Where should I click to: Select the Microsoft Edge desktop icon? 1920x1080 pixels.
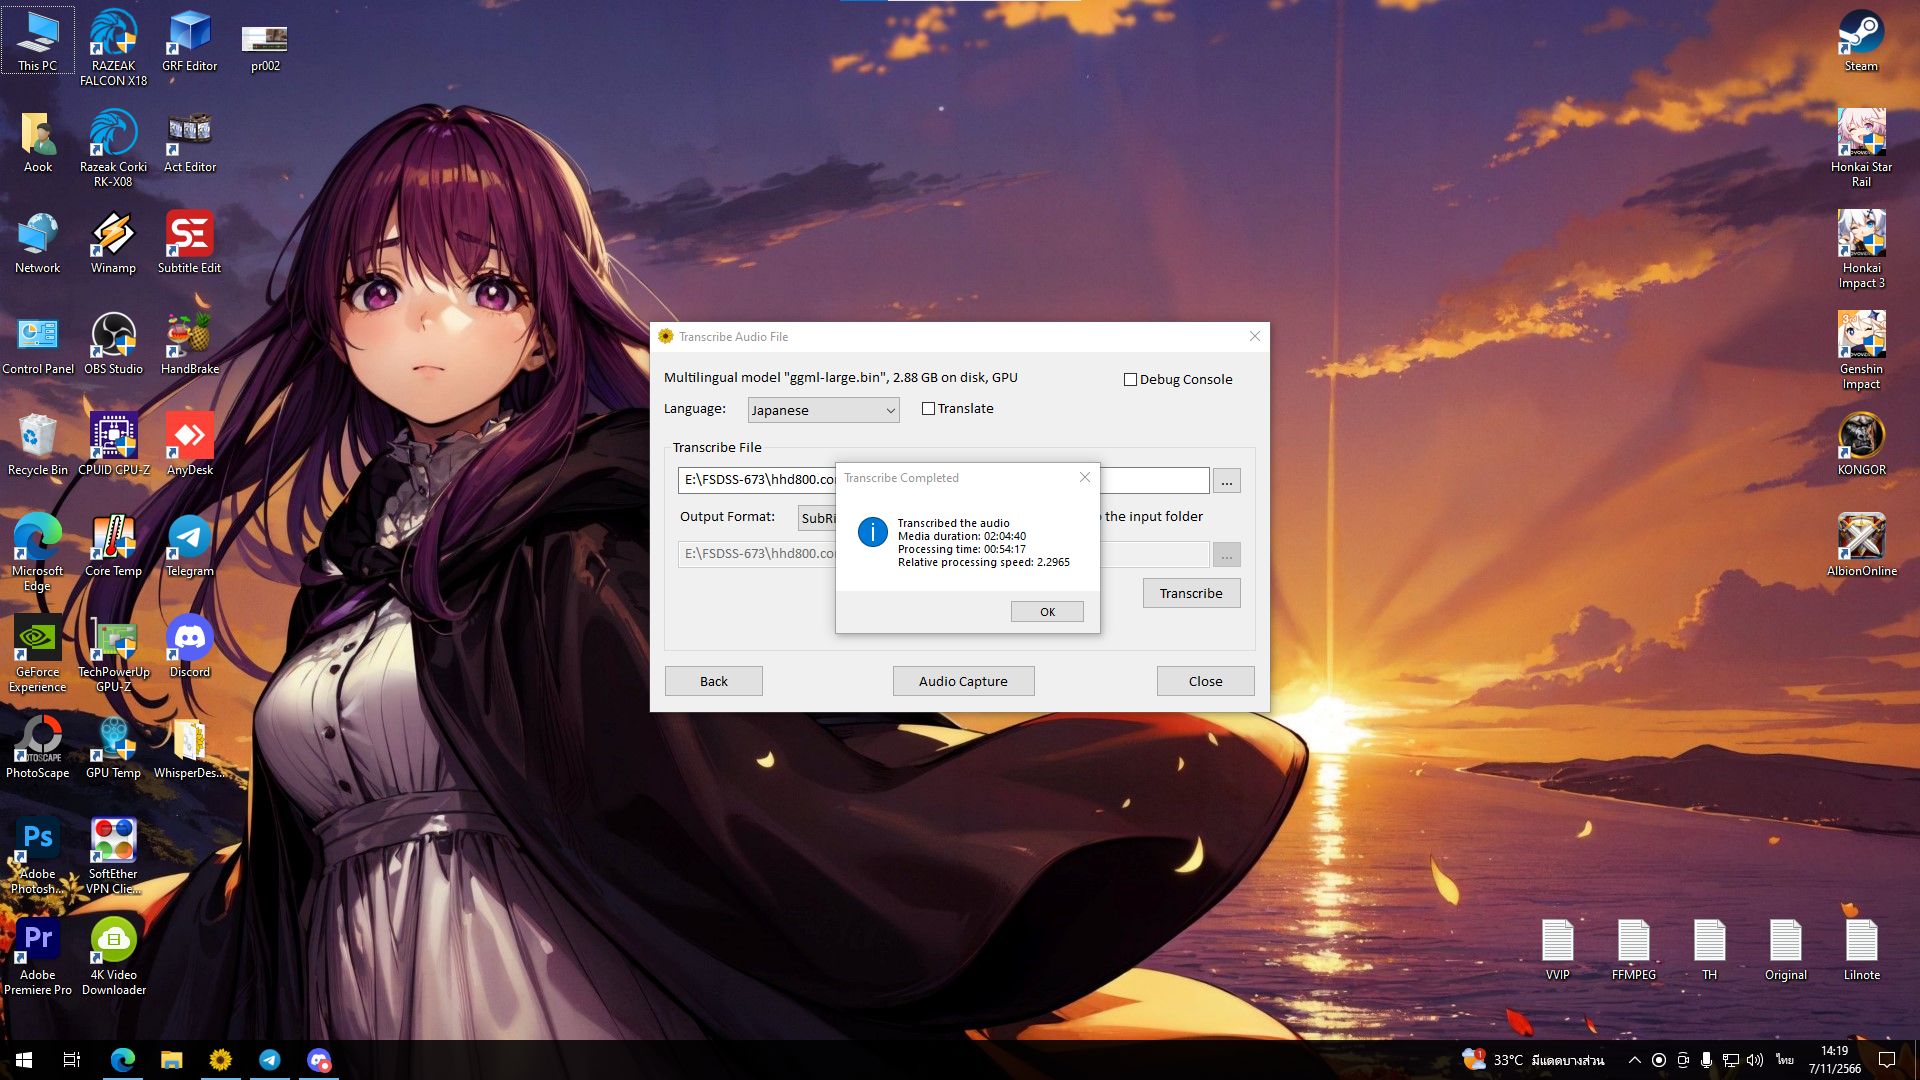[38, 552]
